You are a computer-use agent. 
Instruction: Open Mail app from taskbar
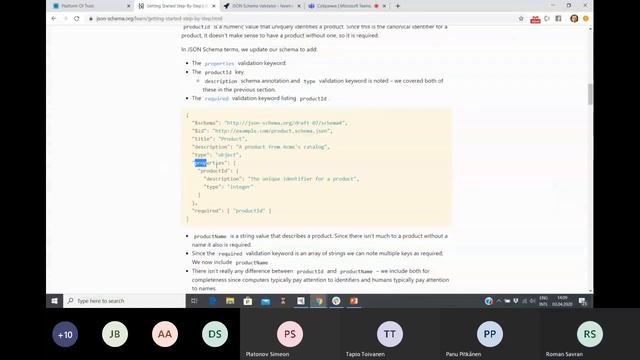(x=265, y=301)
